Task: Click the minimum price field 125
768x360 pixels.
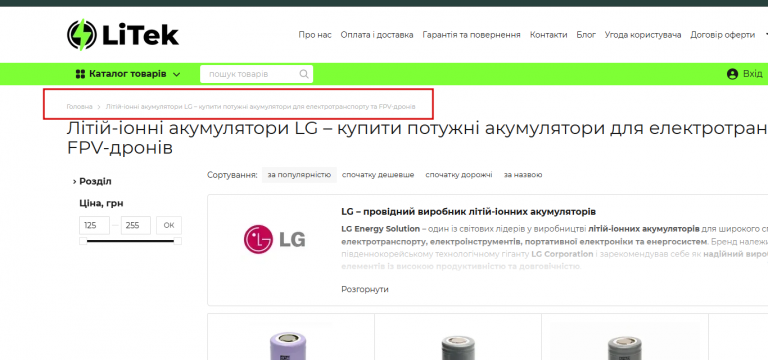Action: [94, 225]
